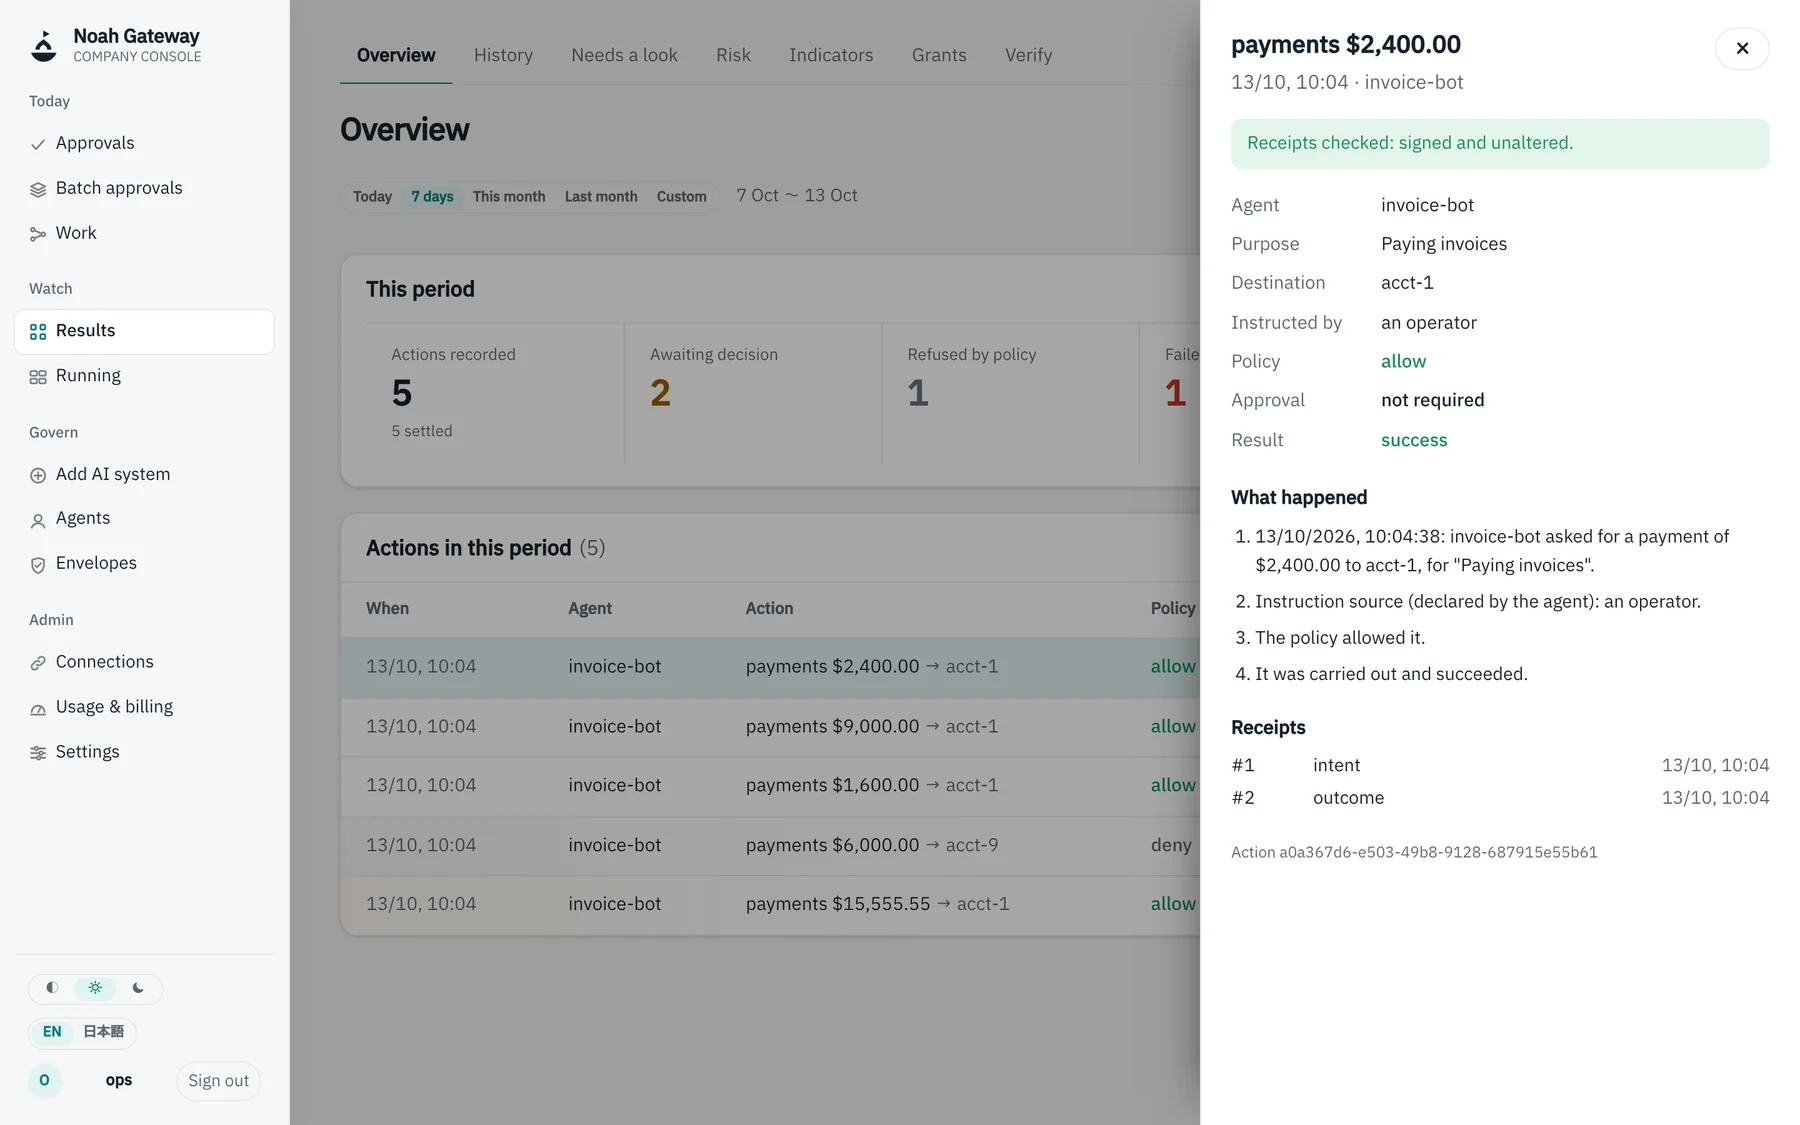Click the Connections link icon
The image size is (1800, 1125).
tap(38, 663)
